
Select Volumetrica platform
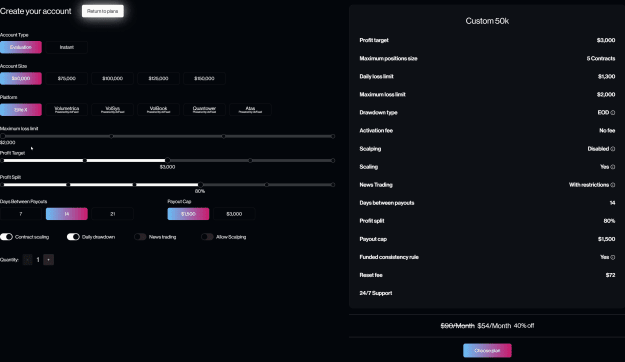[x=67, y=110]
